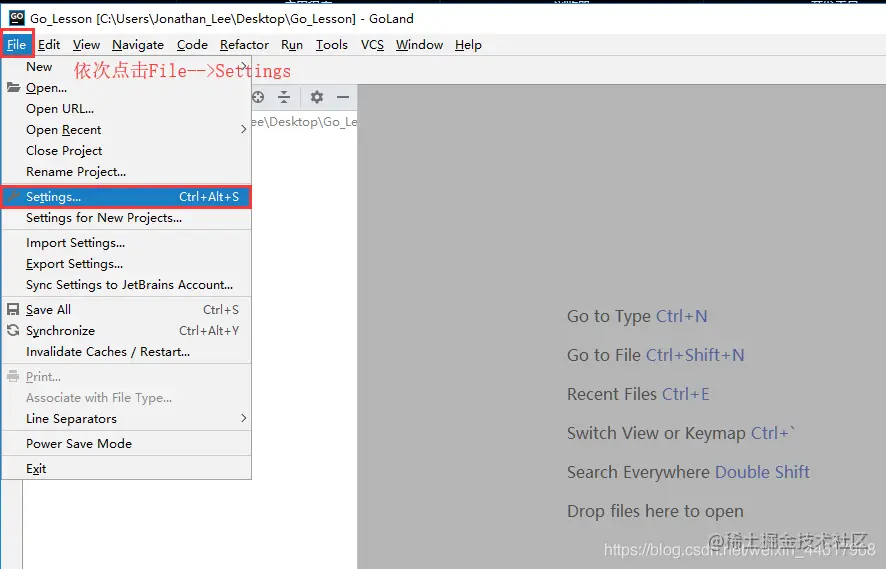Choose New from the File menu
The width and height of the screenshot is (886, 569).
pos(127,67)
